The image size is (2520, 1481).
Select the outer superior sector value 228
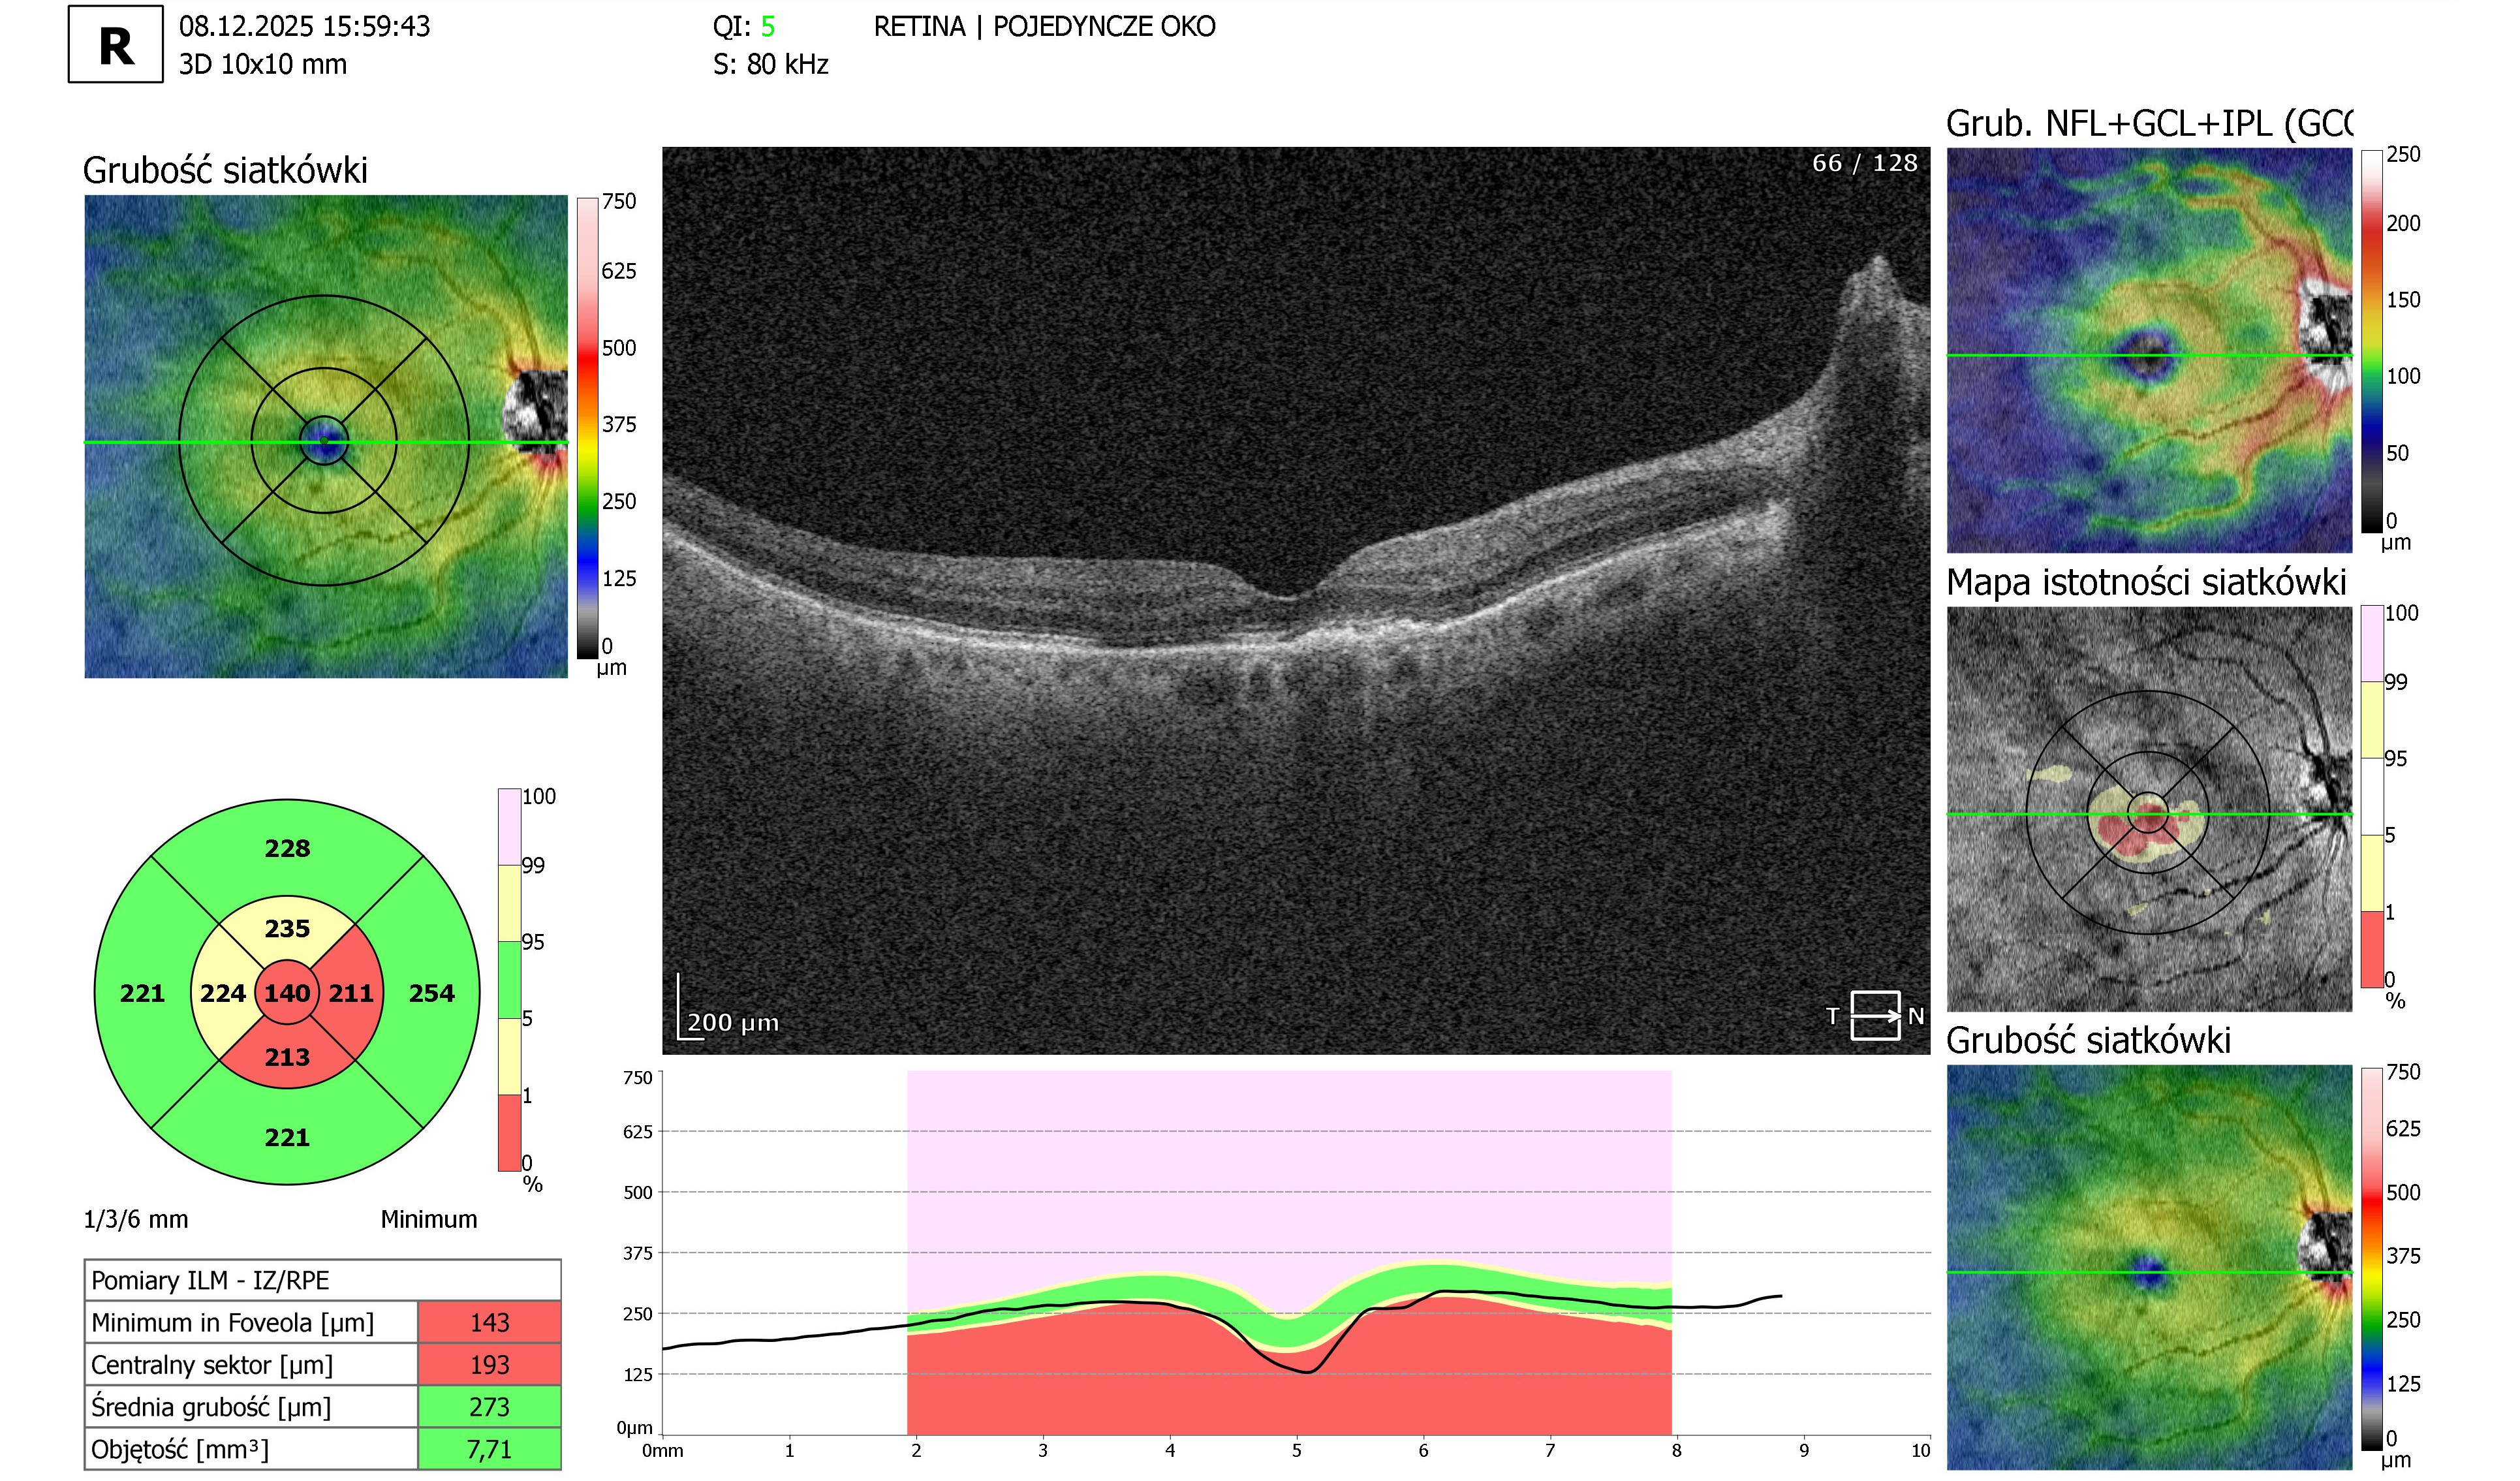click(287, 848)
